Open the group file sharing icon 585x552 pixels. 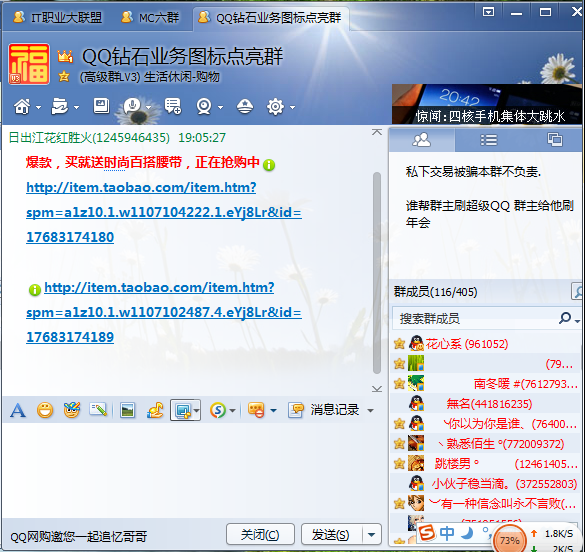(x=60, y=107)
